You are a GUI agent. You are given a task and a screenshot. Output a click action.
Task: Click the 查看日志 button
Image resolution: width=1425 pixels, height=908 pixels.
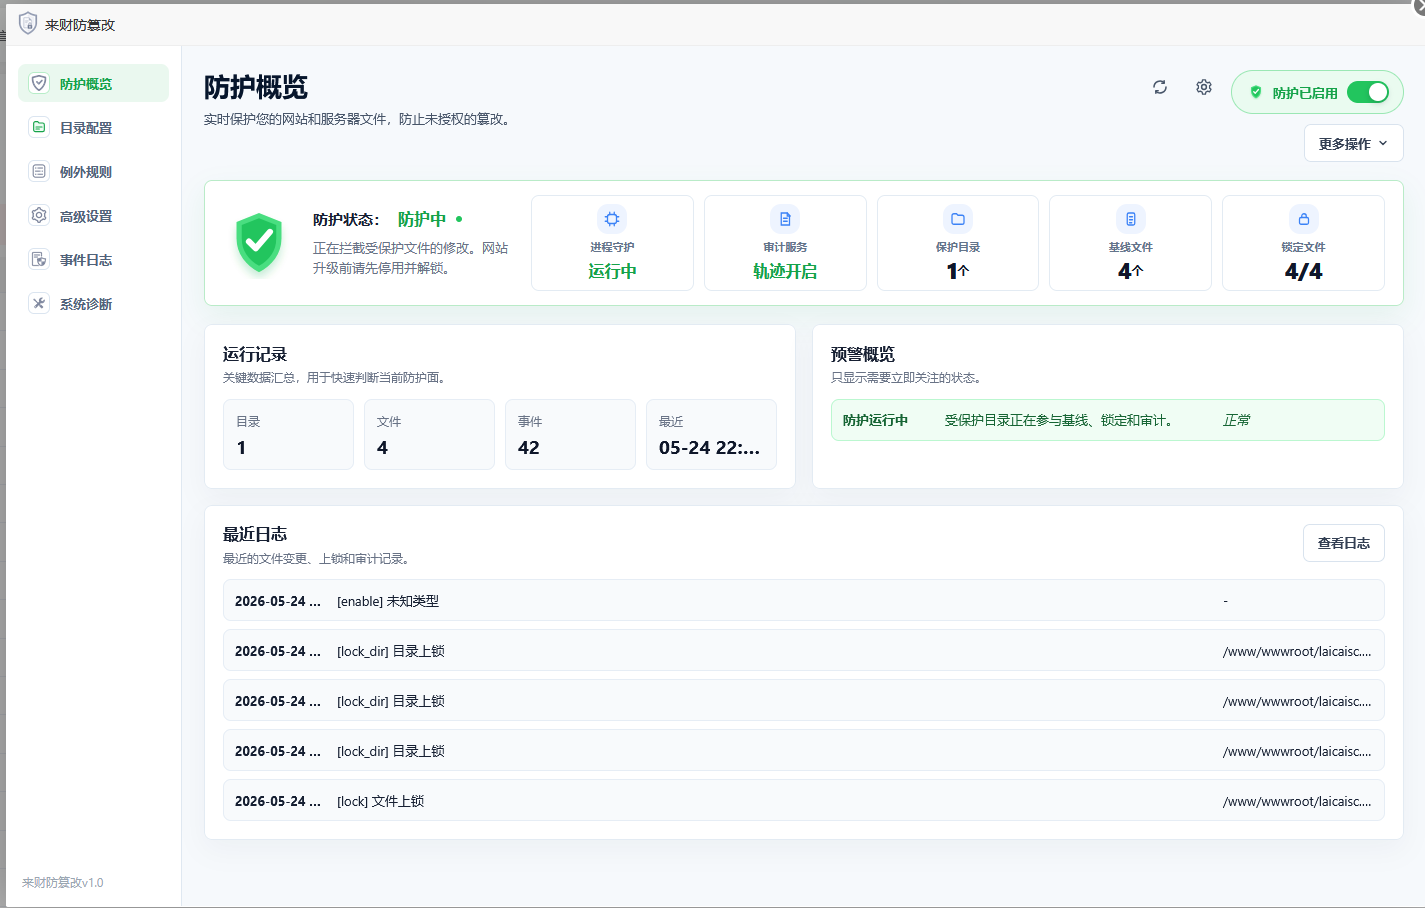coord(1344,543)
